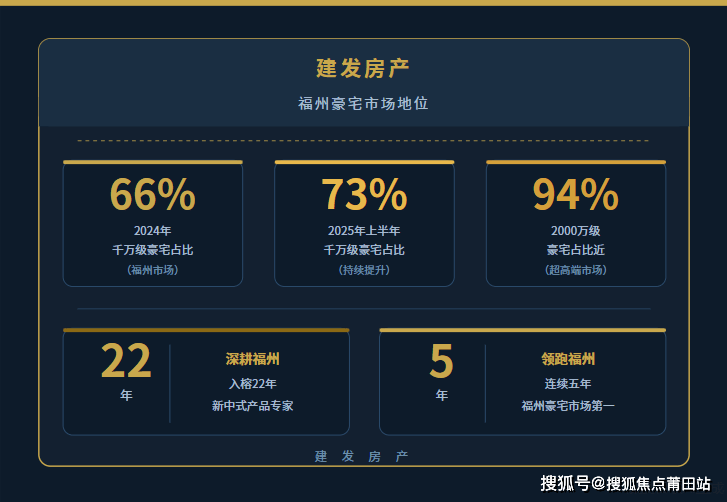
Task: Click the 年 under the 22 figure
Action: [x=126, y=395]
